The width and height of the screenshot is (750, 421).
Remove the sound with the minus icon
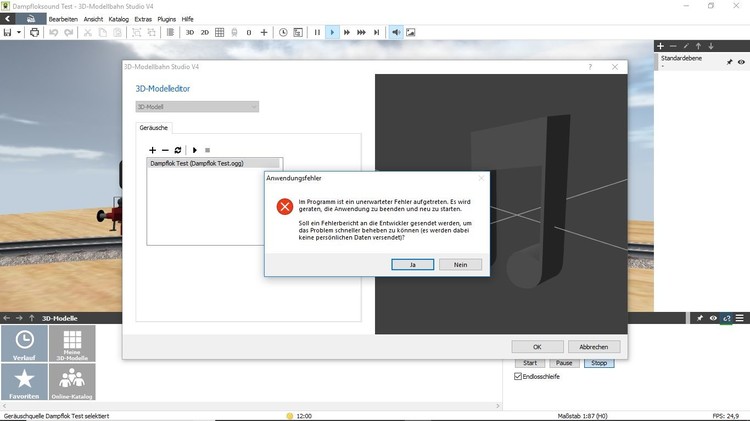coord(165,150)
